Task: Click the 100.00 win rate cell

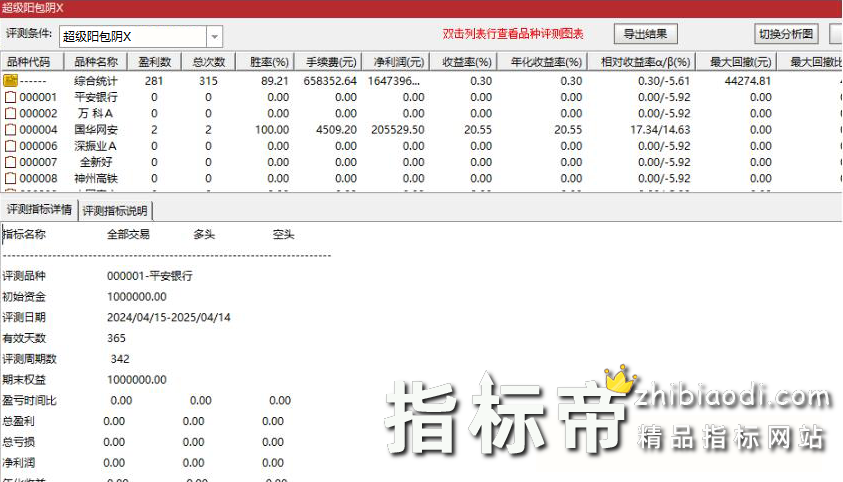Action: [x=272, y=130]
